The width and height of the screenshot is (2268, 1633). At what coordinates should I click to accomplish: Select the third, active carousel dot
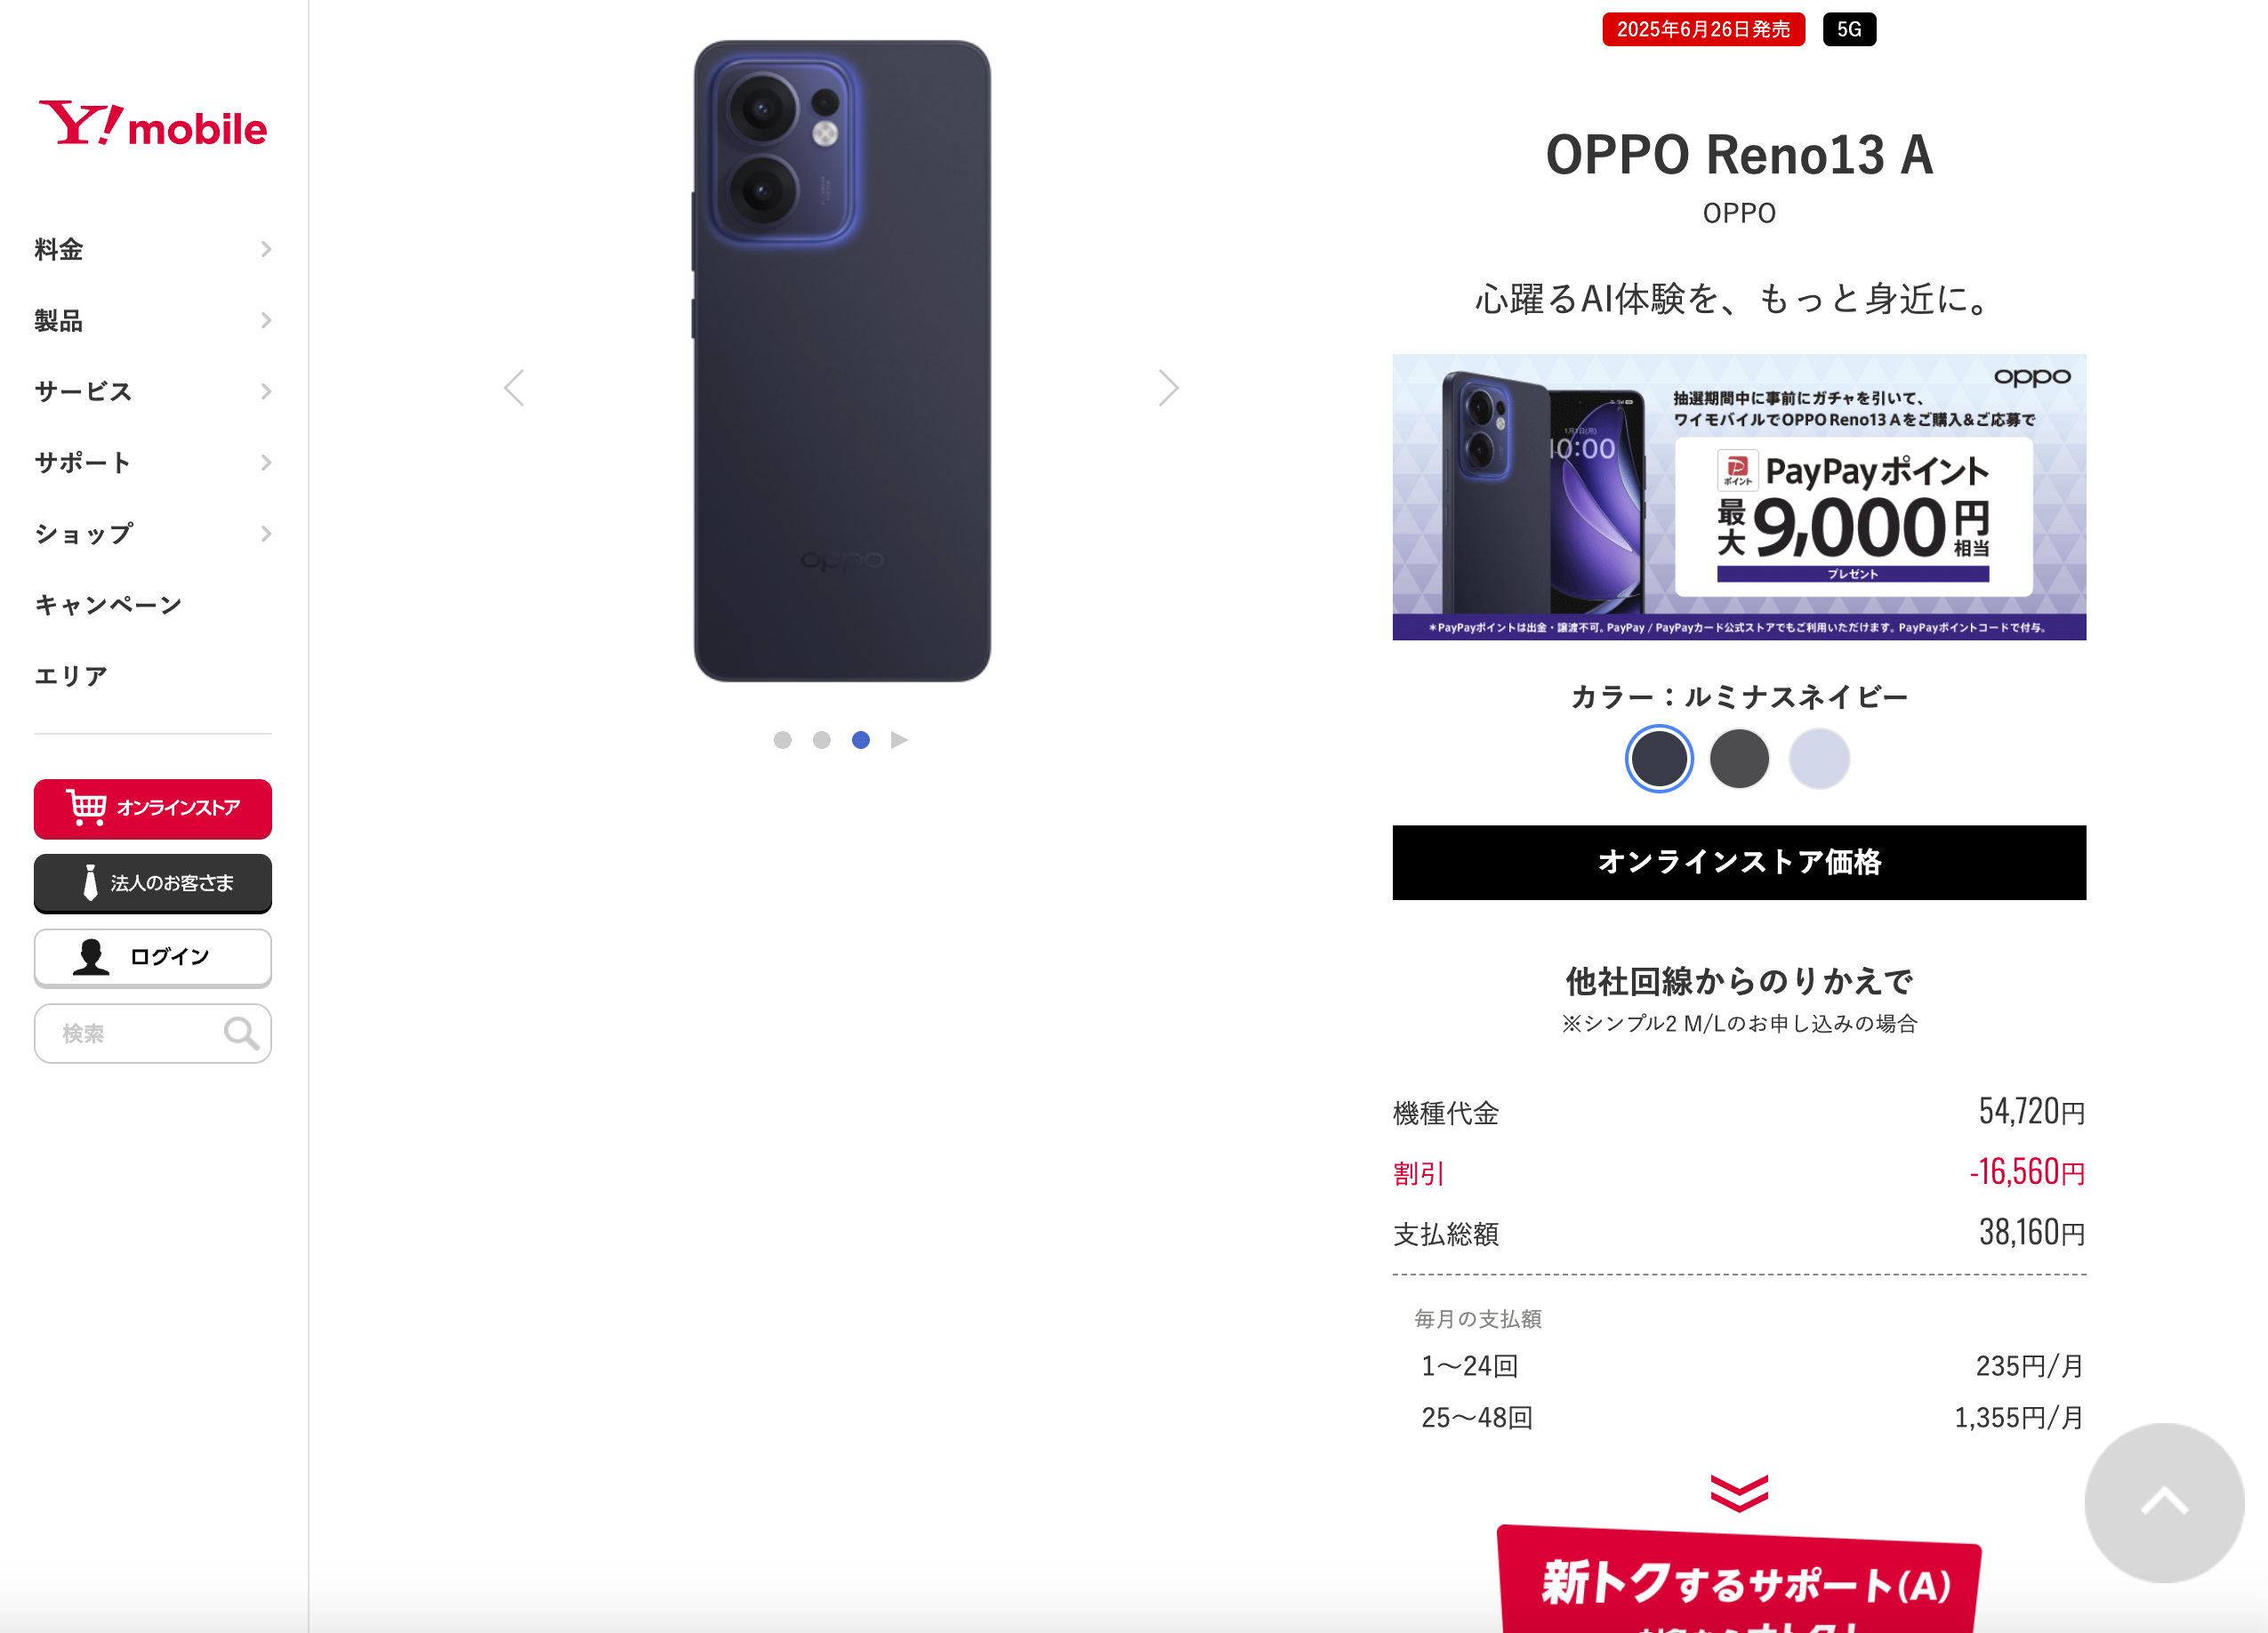(x=860, y=740)
